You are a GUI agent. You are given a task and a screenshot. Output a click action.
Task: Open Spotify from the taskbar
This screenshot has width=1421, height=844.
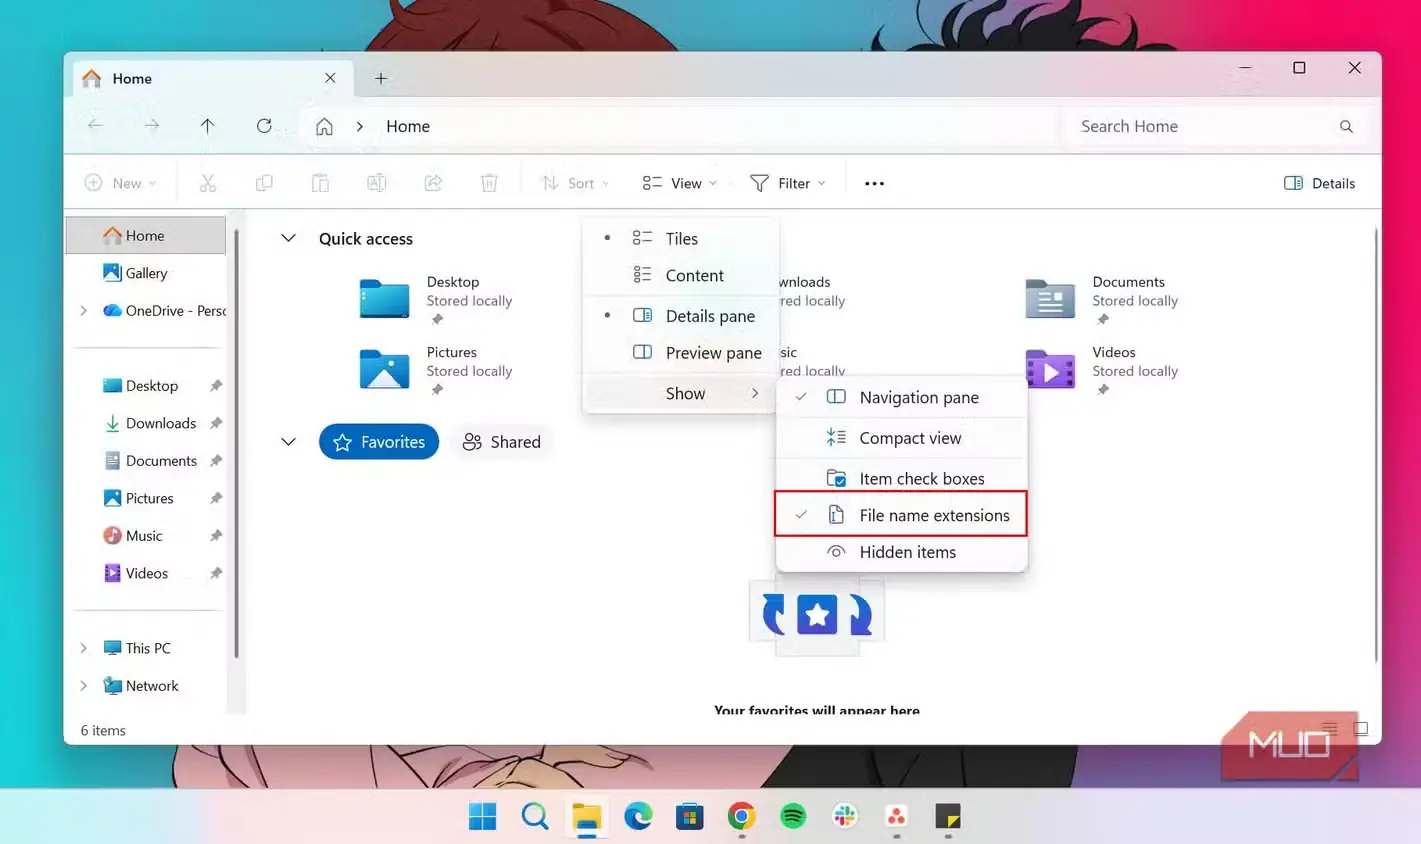point(793,816)
